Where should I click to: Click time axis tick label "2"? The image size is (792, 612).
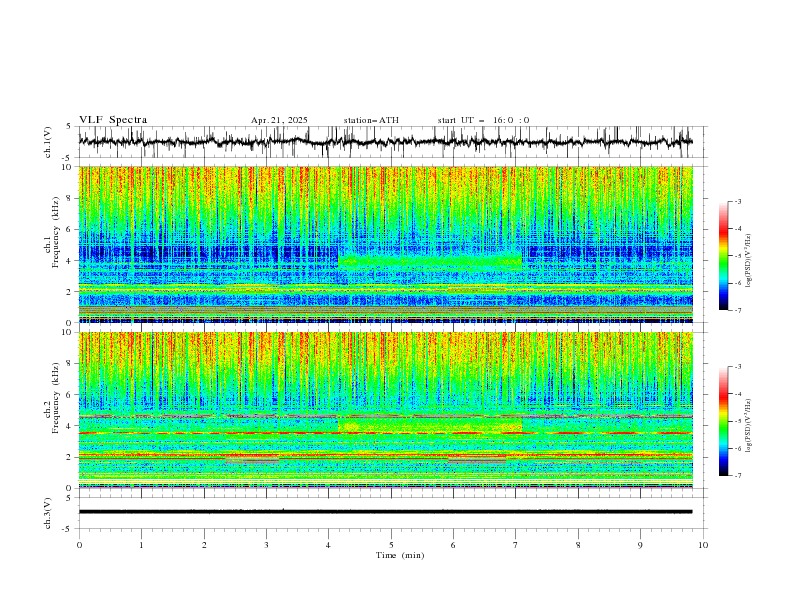coord(204,545)
